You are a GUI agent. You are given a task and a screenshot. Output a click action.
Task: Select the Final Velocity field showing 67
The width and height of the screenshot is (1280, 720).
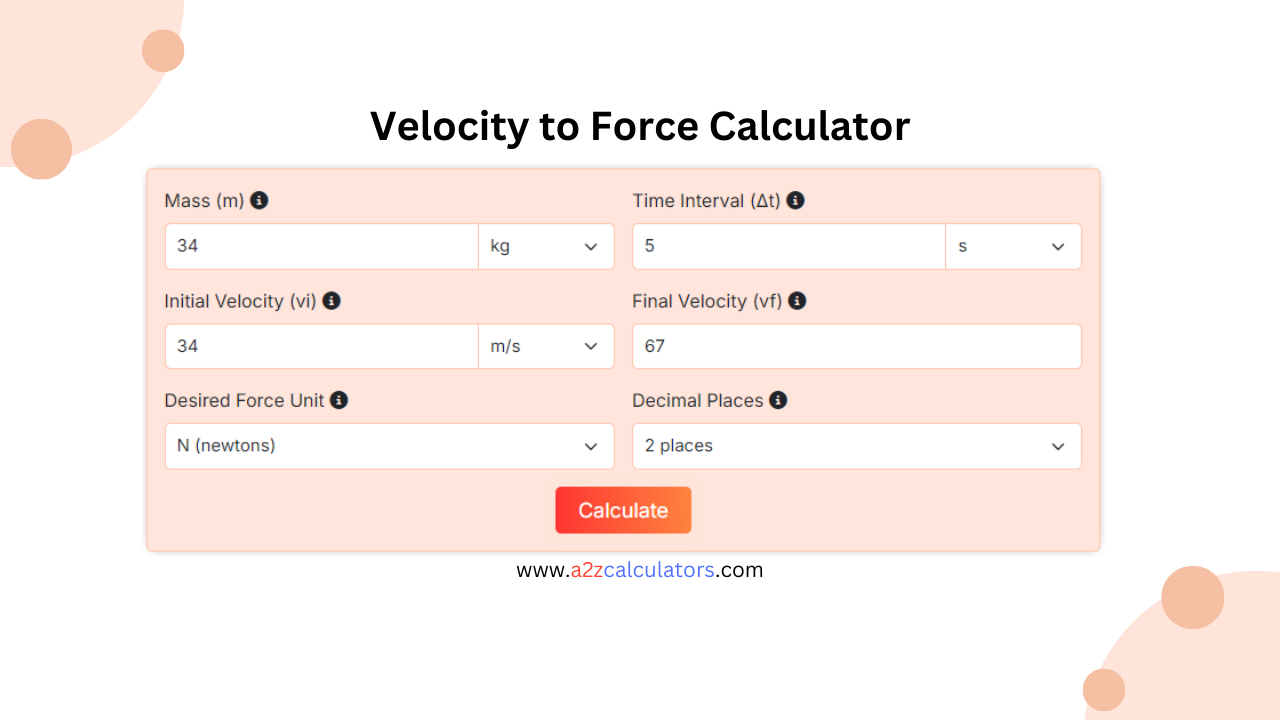(856, 346)
